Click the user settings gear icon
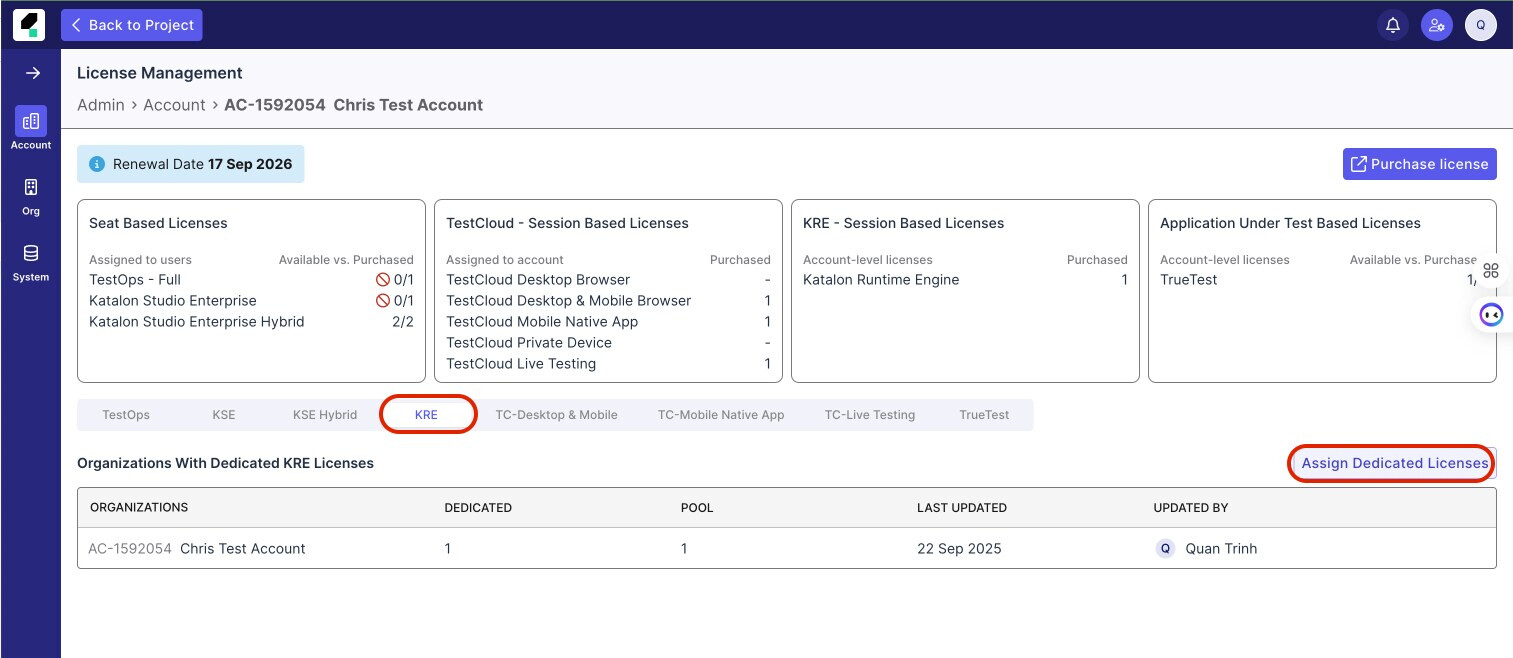Image resolution: width=1513 pixels, height=658 pixels. [1437, 25]
